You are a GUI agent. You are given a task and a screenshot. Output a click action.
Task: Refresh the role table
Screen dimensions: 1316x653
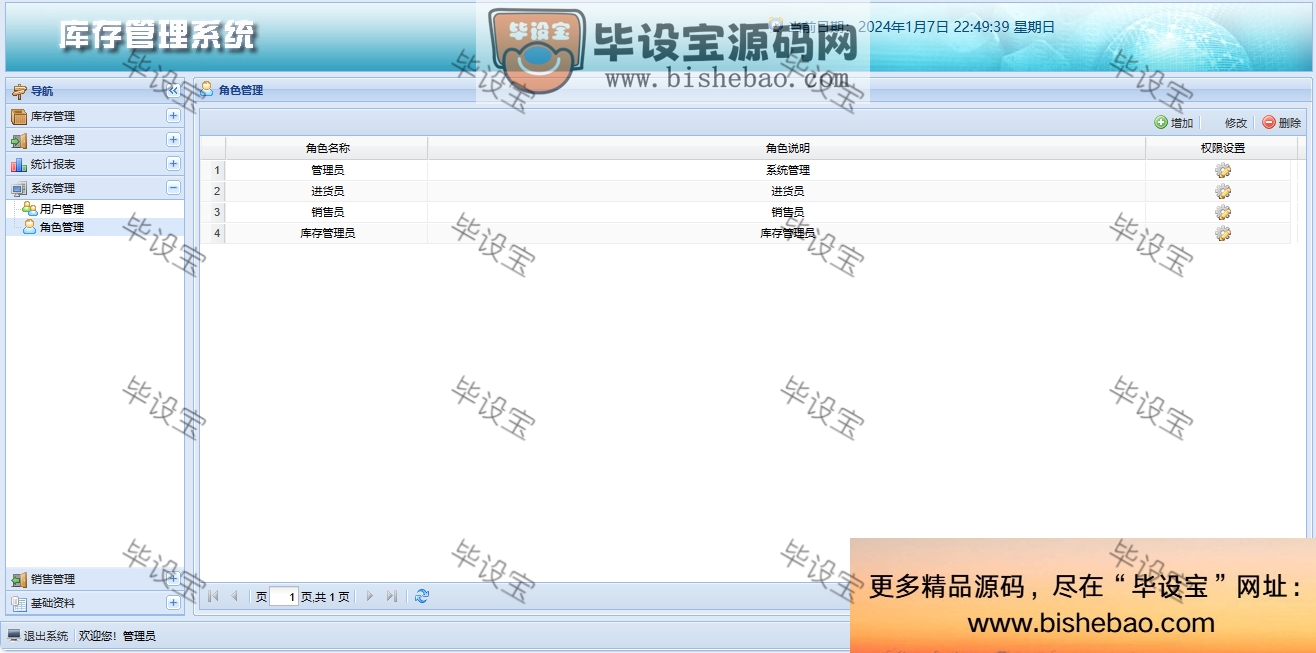[421, 596]
